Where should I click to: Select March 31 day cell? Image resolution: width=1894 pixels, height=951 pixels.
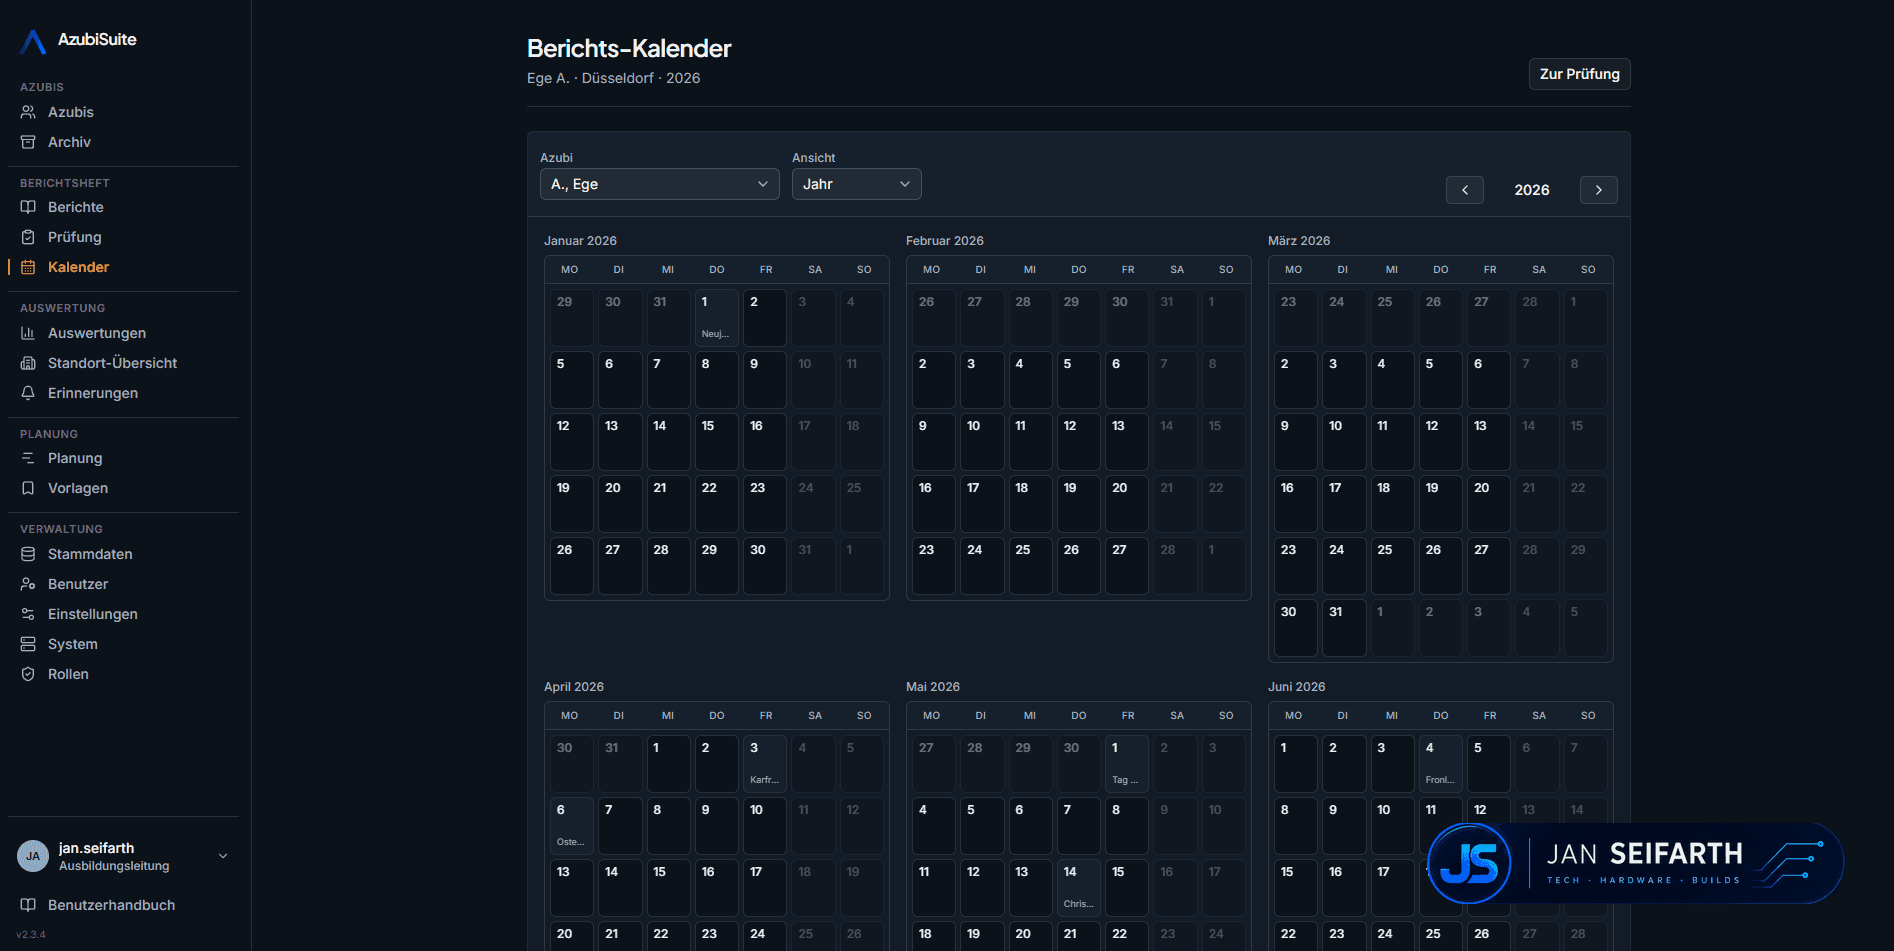click(x=1344, y=628)
